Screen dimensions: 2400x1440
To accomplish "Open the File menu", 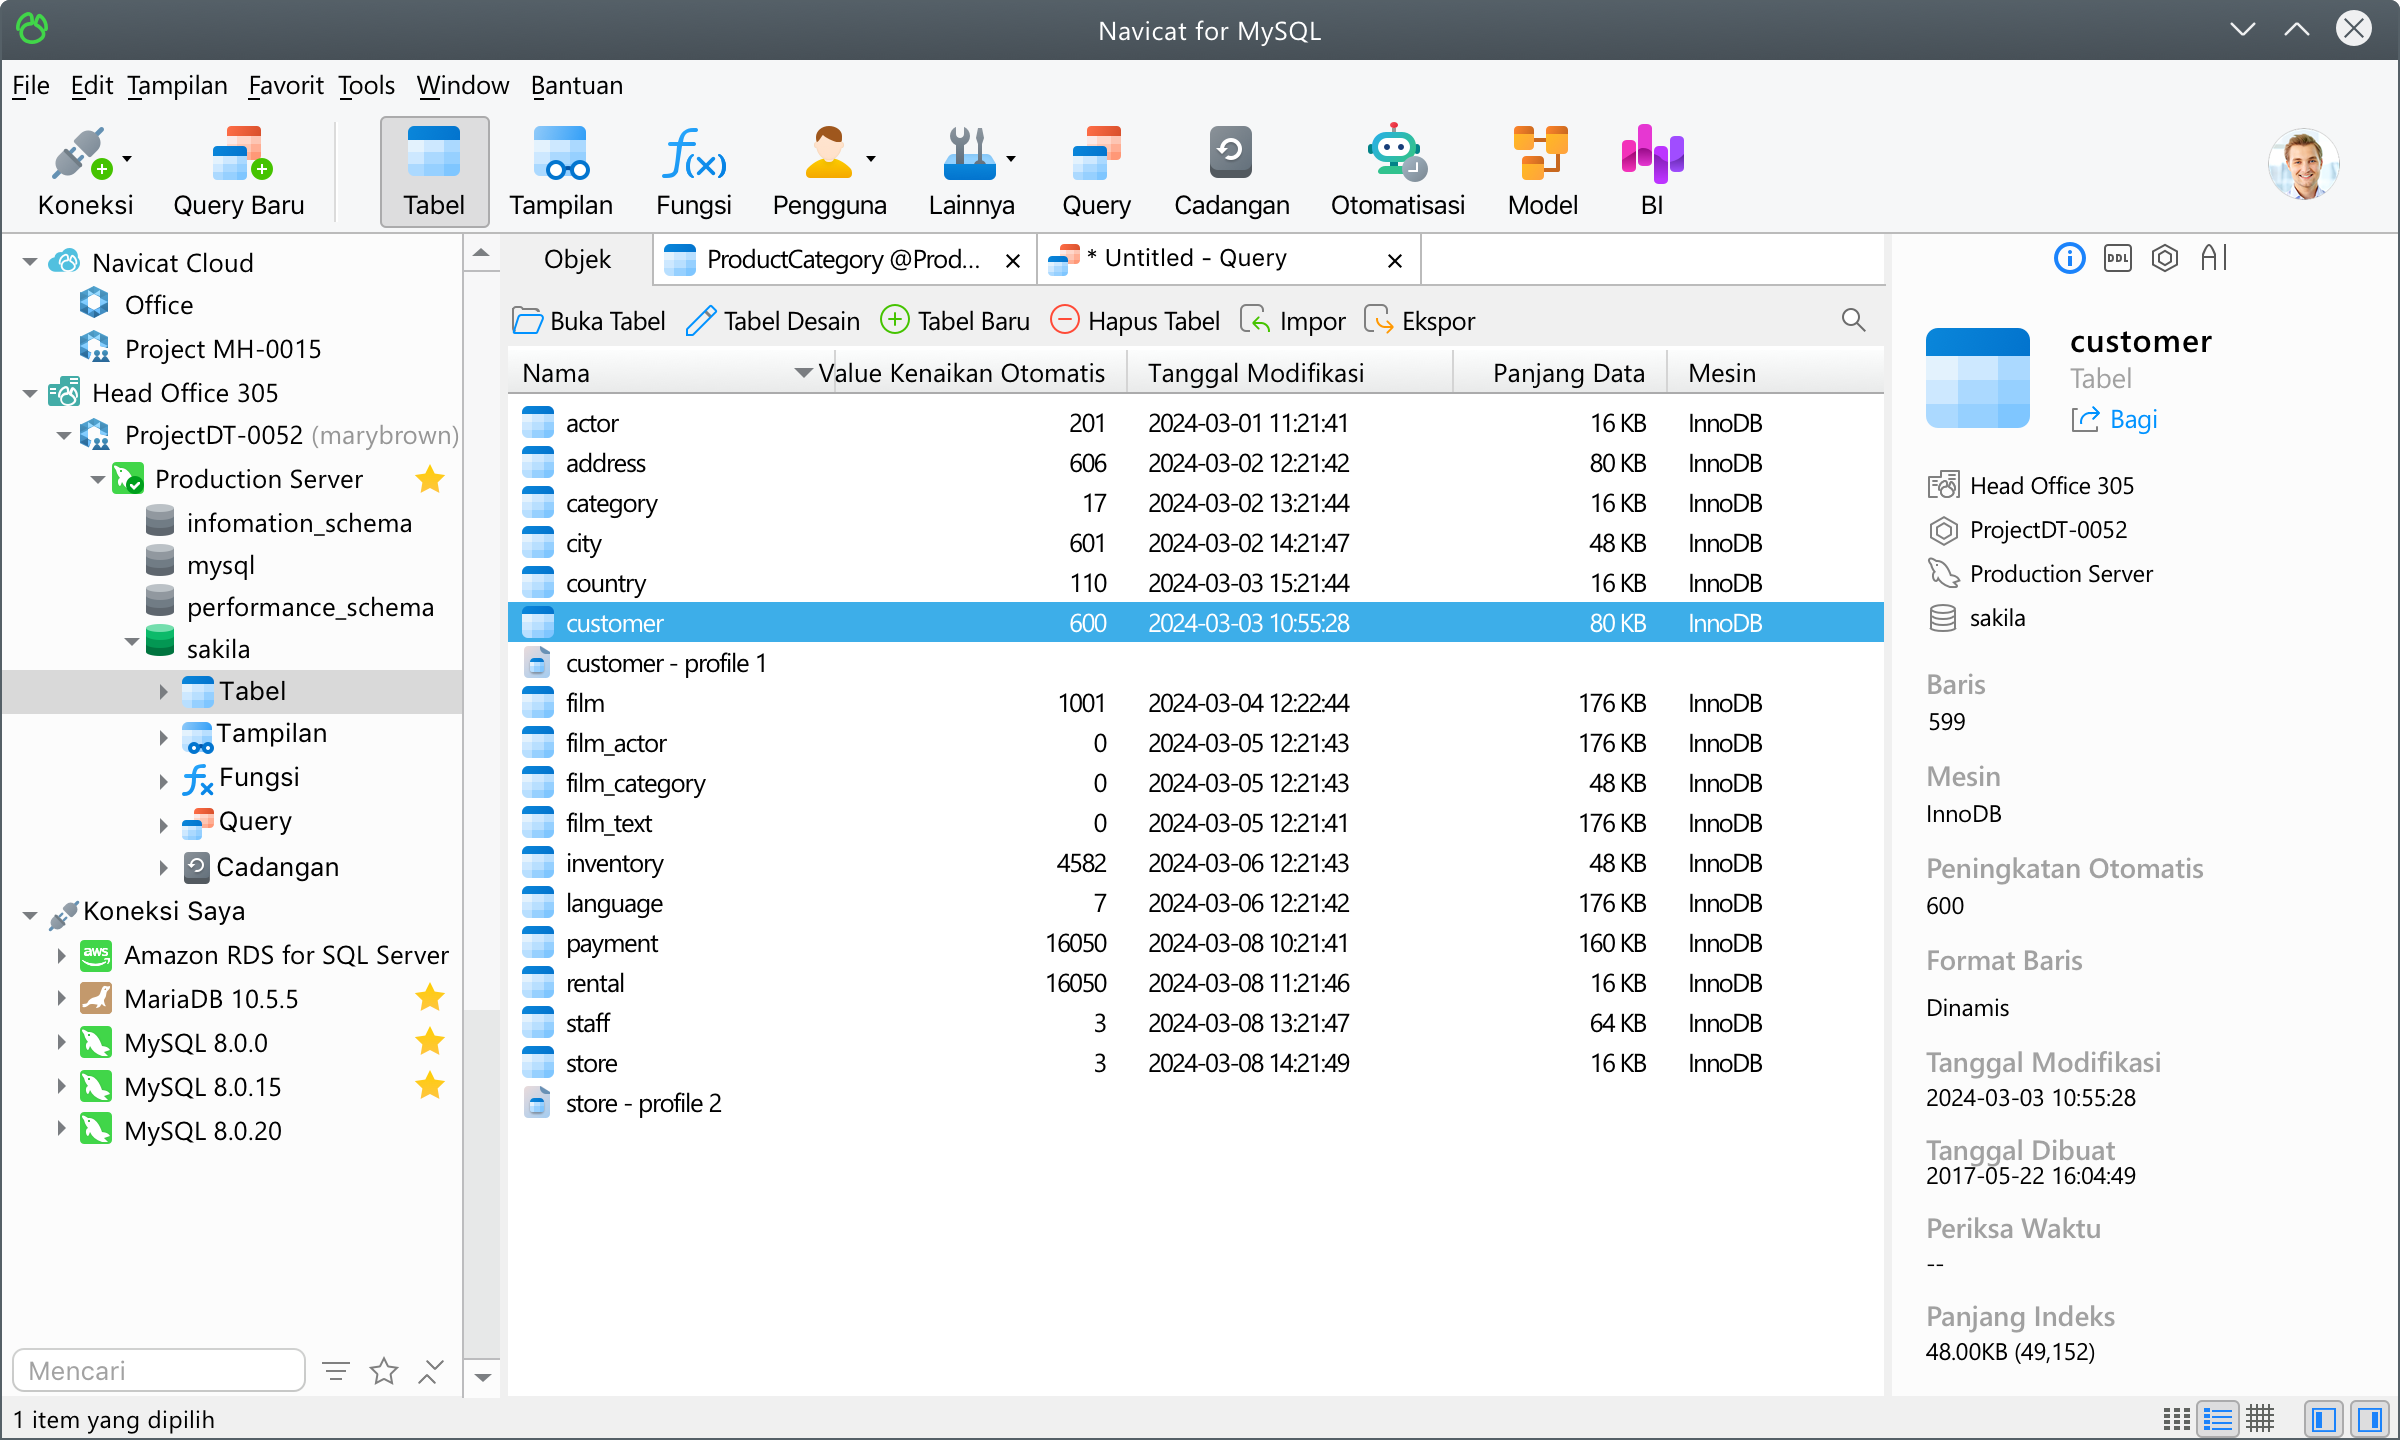I will tap(31, 85).
